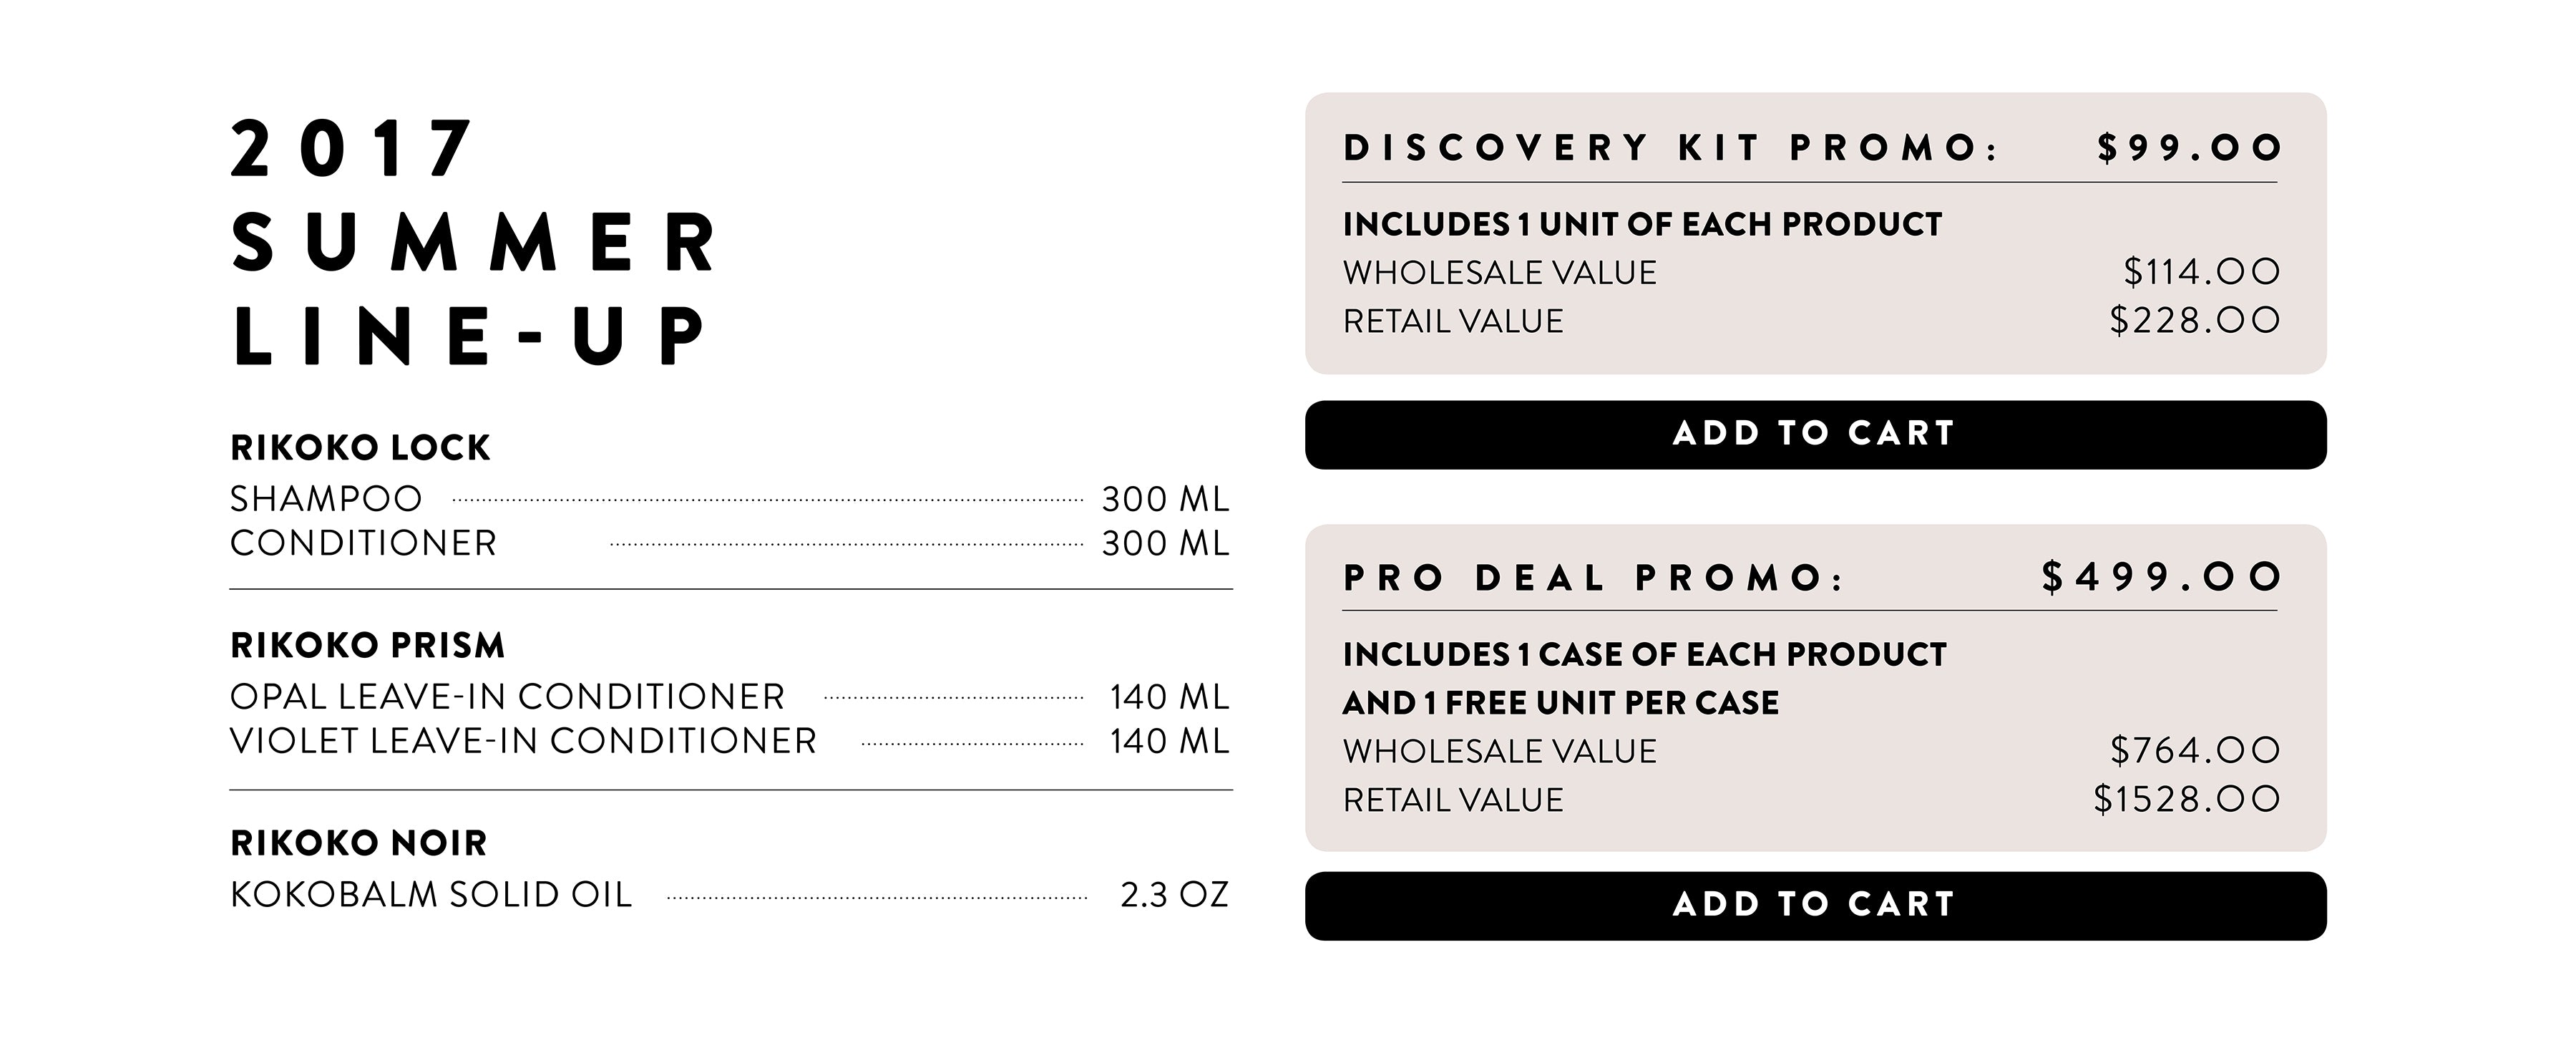The height and width of the screenshot is (1038, 2576).
Task: Open Opal Leave-In Conditioner item
Action: pos(730,697)
